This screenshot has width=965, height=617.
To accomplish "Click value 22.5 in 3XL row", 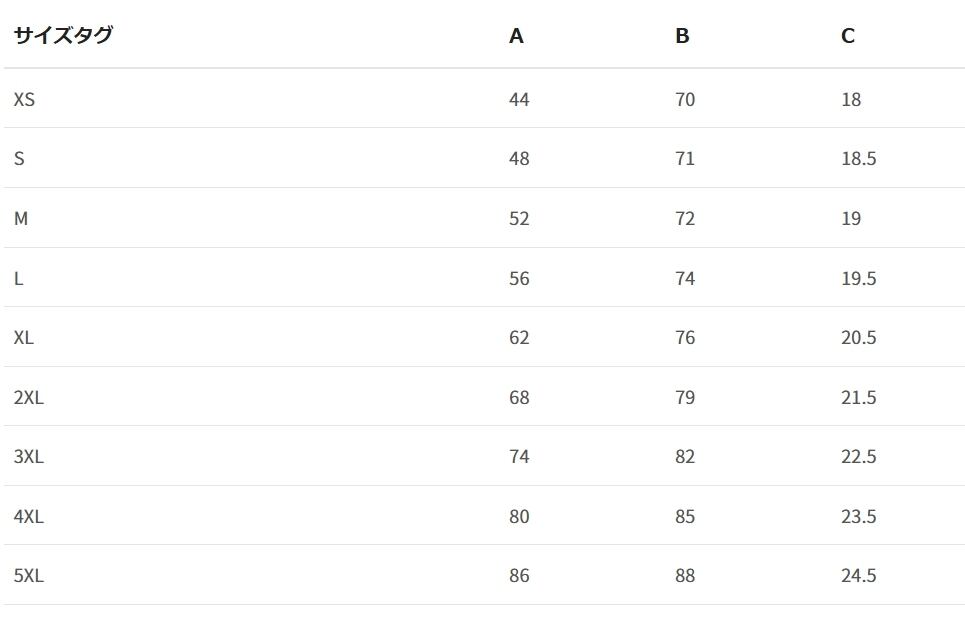I will click(859, 456).
